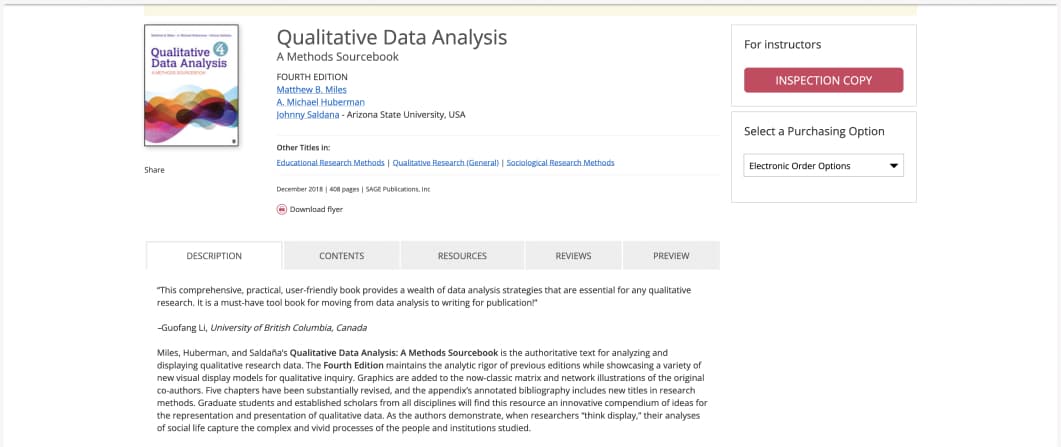Switch to the Contents tab
1061x447 pixels.
(341, 256)
